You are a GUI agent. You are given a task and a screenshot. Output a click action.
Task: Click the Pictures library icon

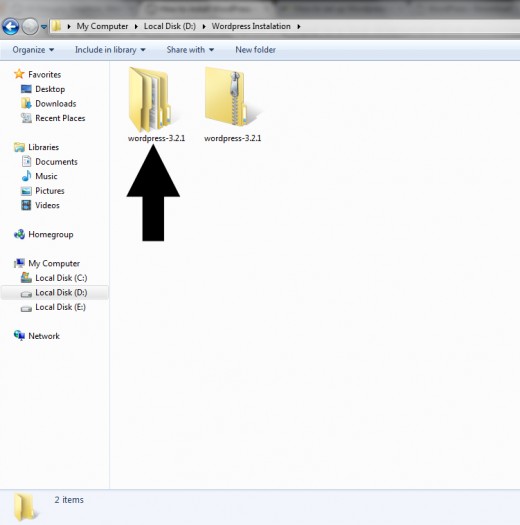tap(26, 191)
